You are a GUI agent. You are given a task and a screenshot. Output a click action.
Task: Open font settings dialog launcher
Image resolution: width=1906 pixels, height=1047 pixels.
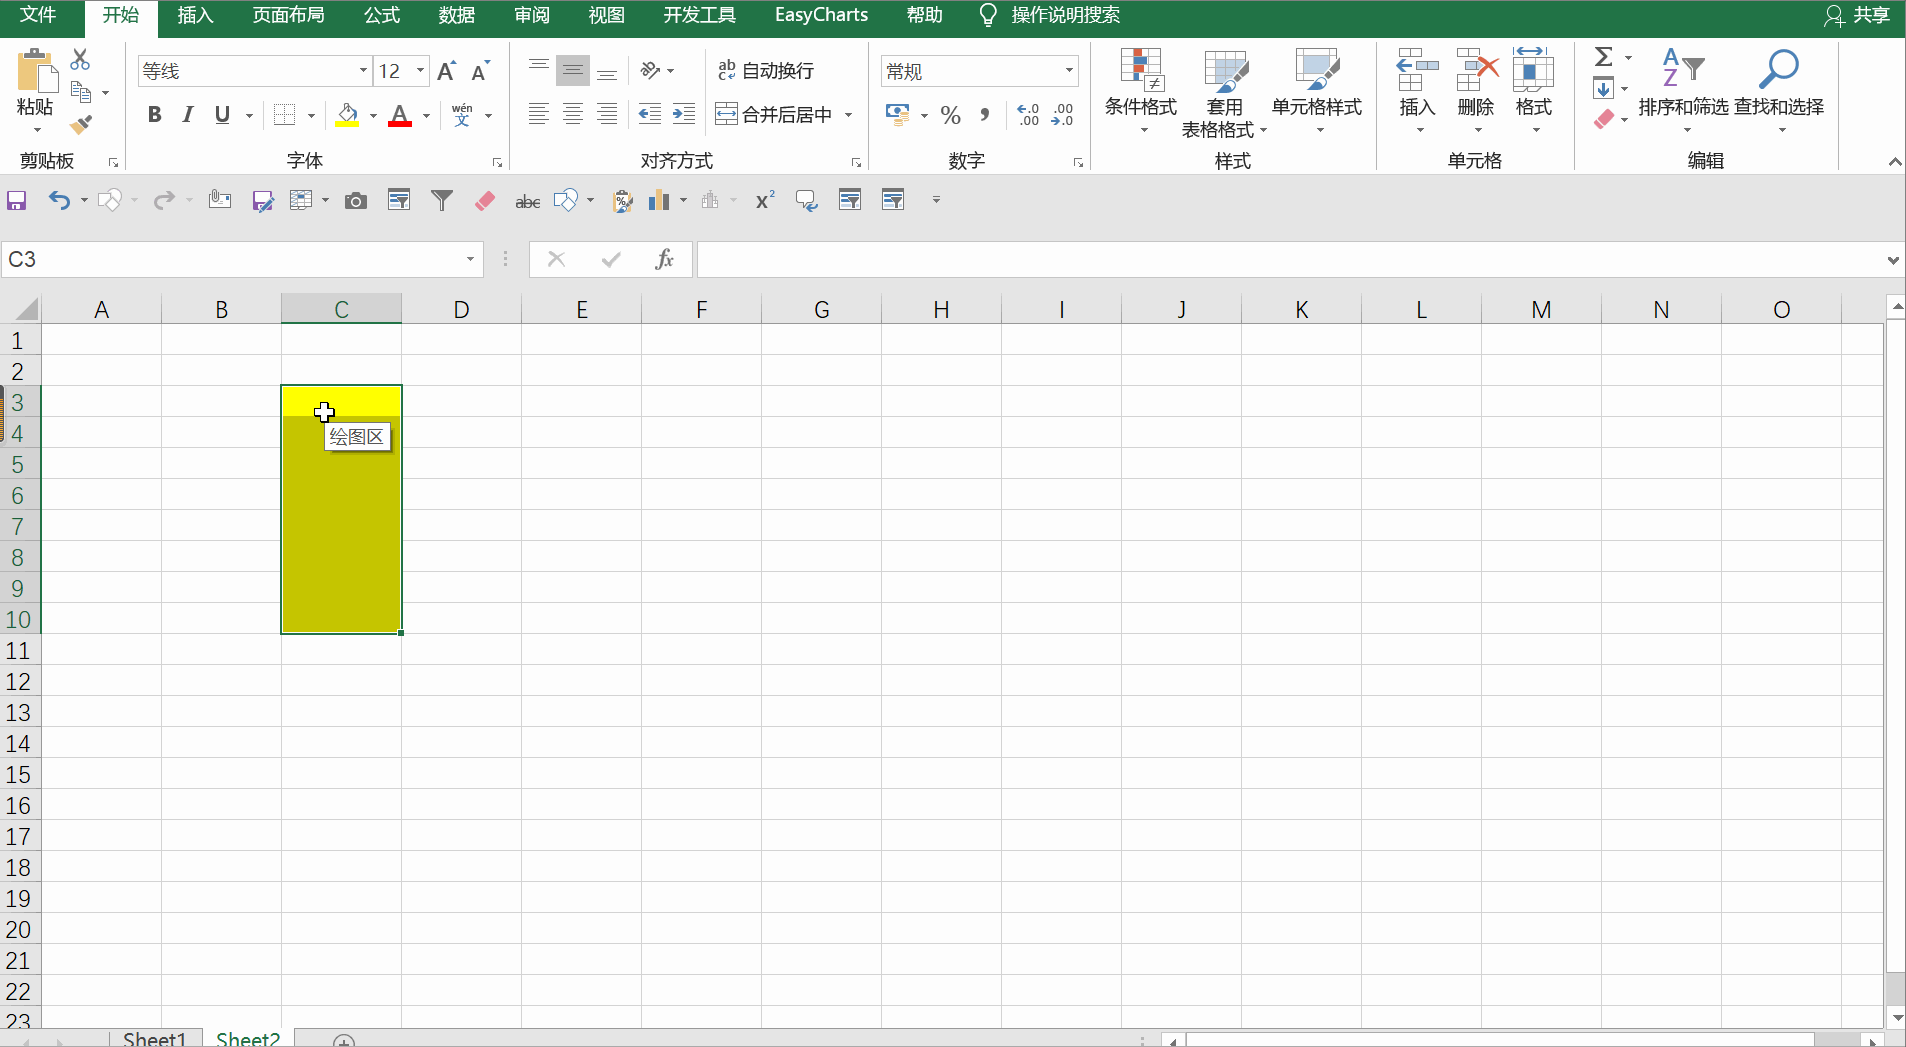point(497,162)
